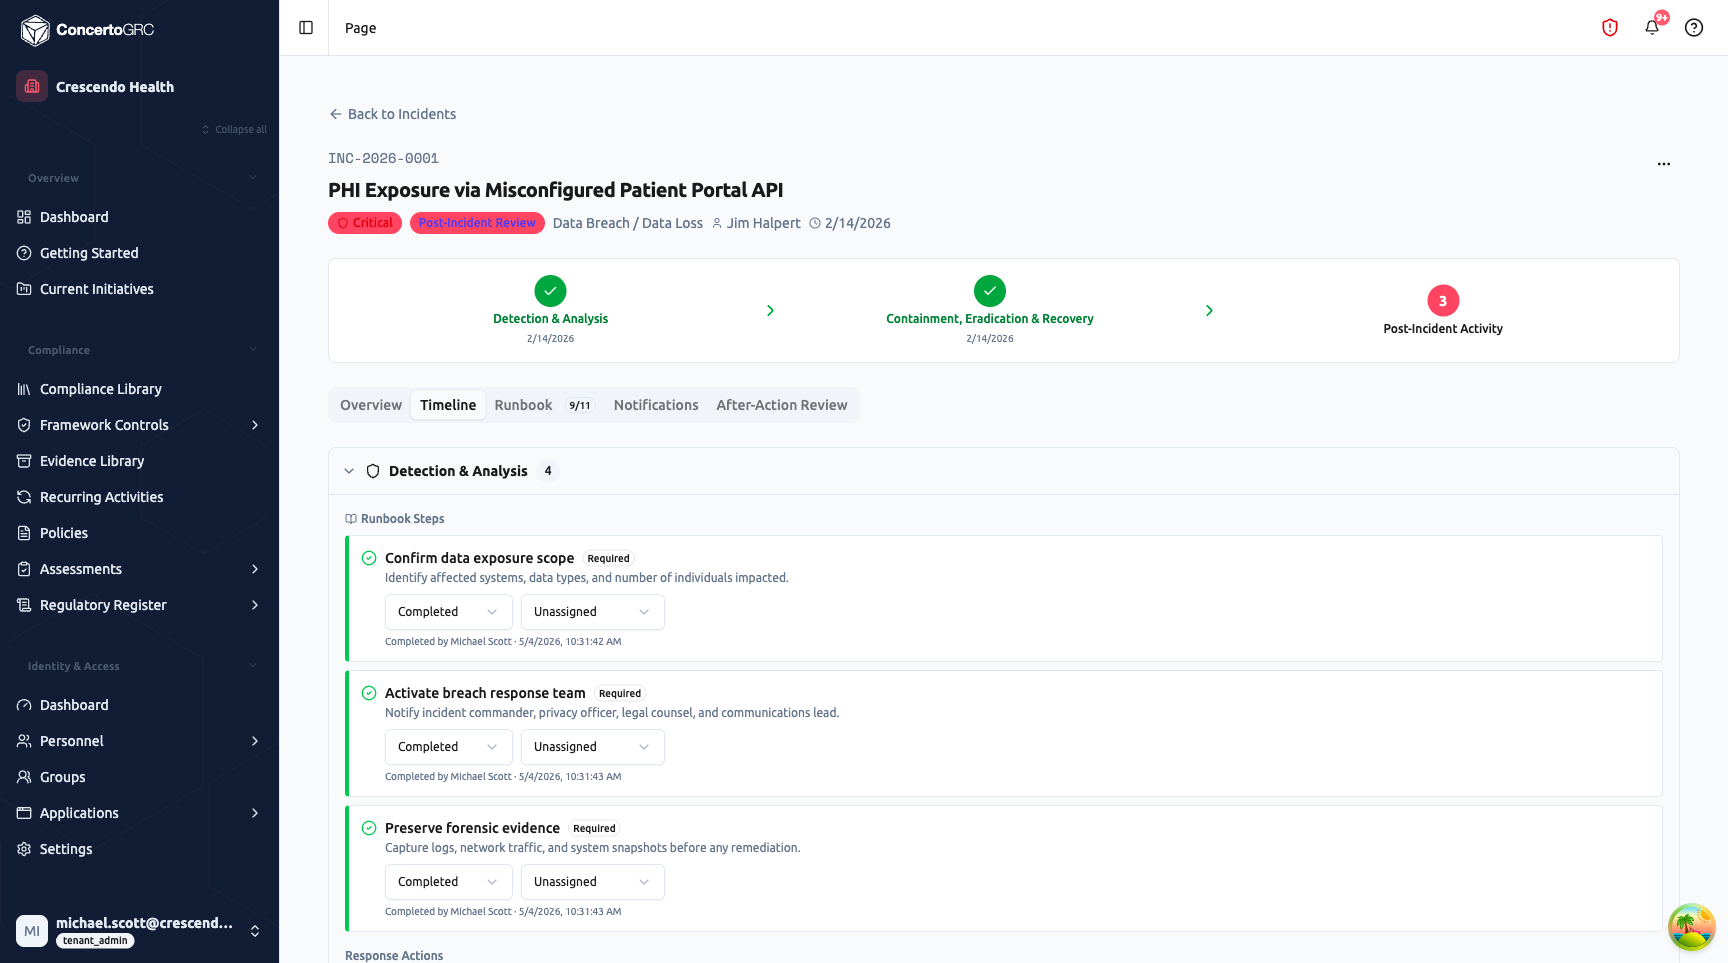Image resolution: width=1728 pixels, height=963 pixels.
Task: Click the Groups icon in sidebar
Action: pos(24,777)
